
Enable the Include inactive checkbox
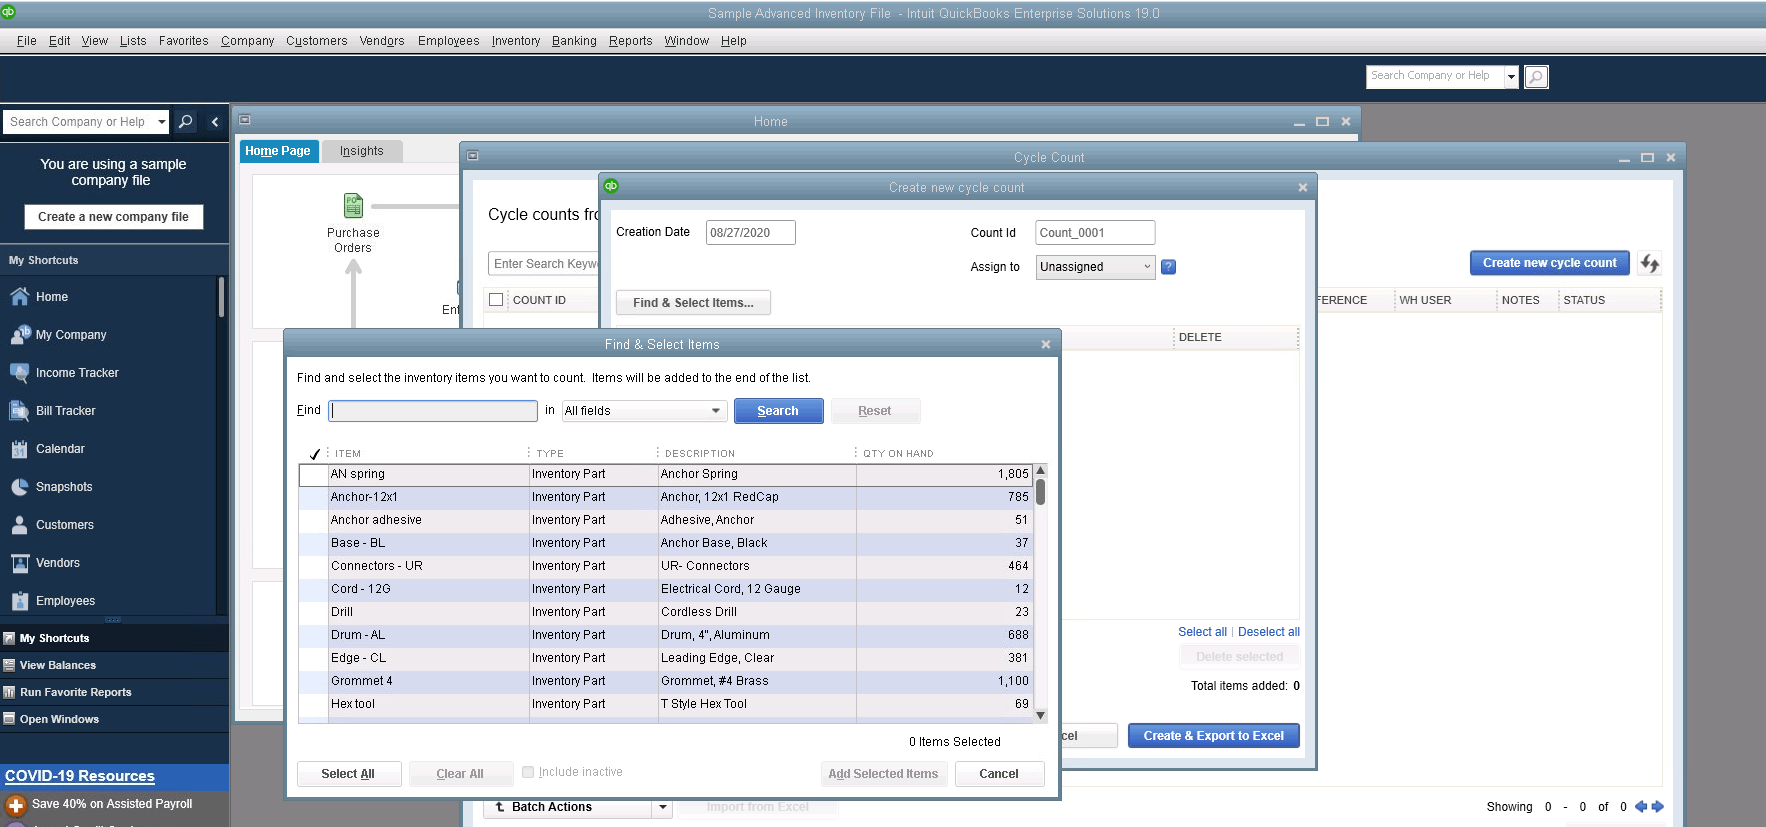coord(528,772)
